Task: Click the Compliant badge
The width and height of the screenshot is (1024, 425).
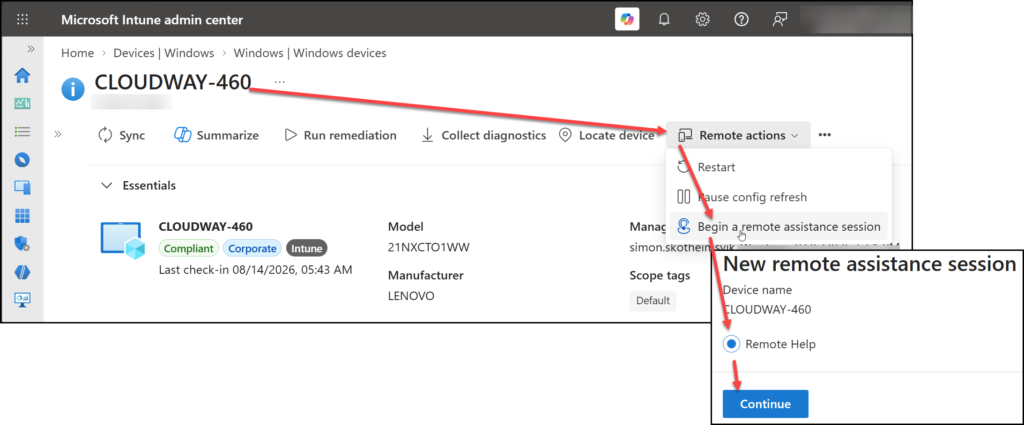Action: tap(189, 248)
